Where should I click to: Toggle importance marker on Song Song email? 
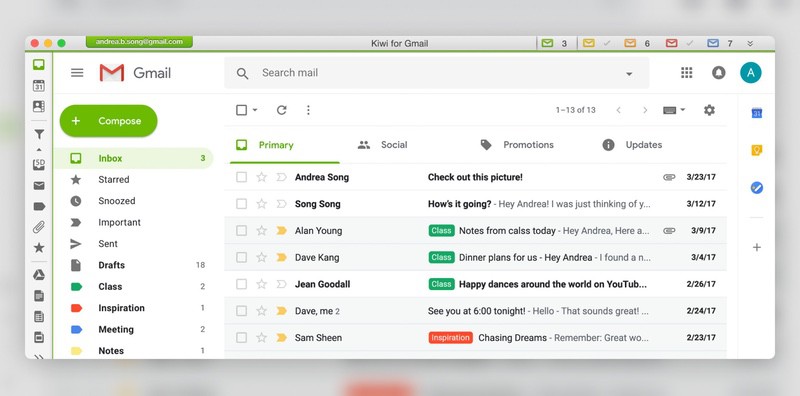pyautogui.click(x=281, y=204)
